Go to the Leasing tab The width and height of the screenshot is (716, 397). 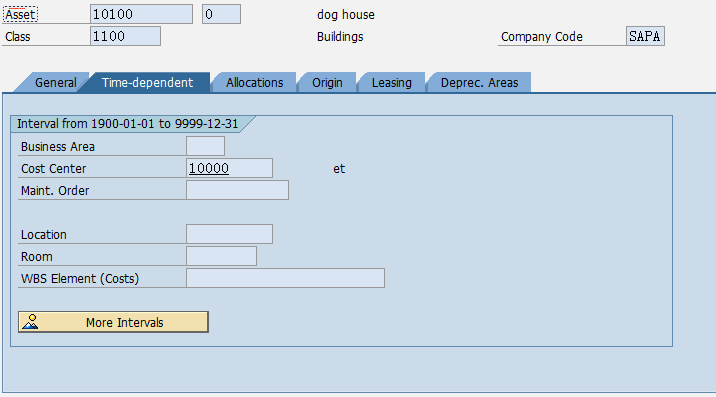(x=391, y=83)
